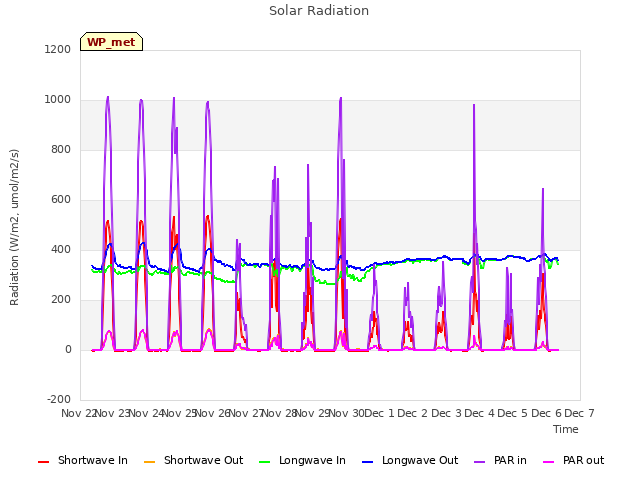This screenshot has height=480, width=640.
Task: Click the 800 y-axis tick label
Action: pyautogui.click(x=61, y=149)
